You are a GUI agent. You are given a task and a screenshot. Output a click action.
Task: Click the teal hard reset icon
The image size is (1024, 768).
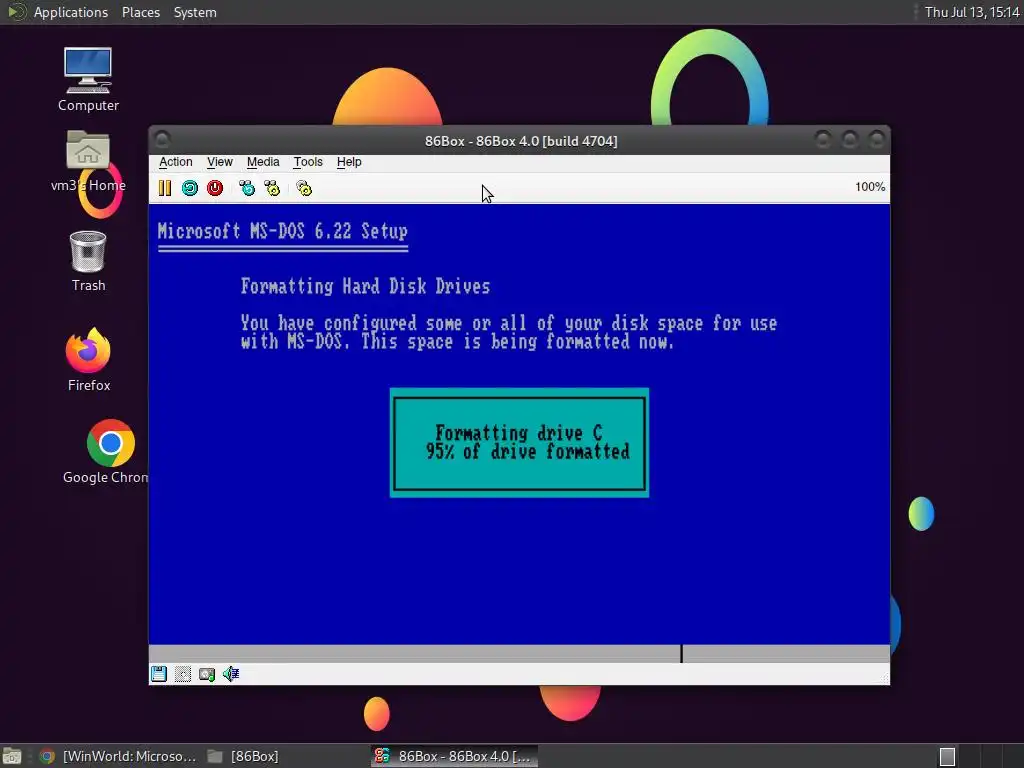pos(190,188)
